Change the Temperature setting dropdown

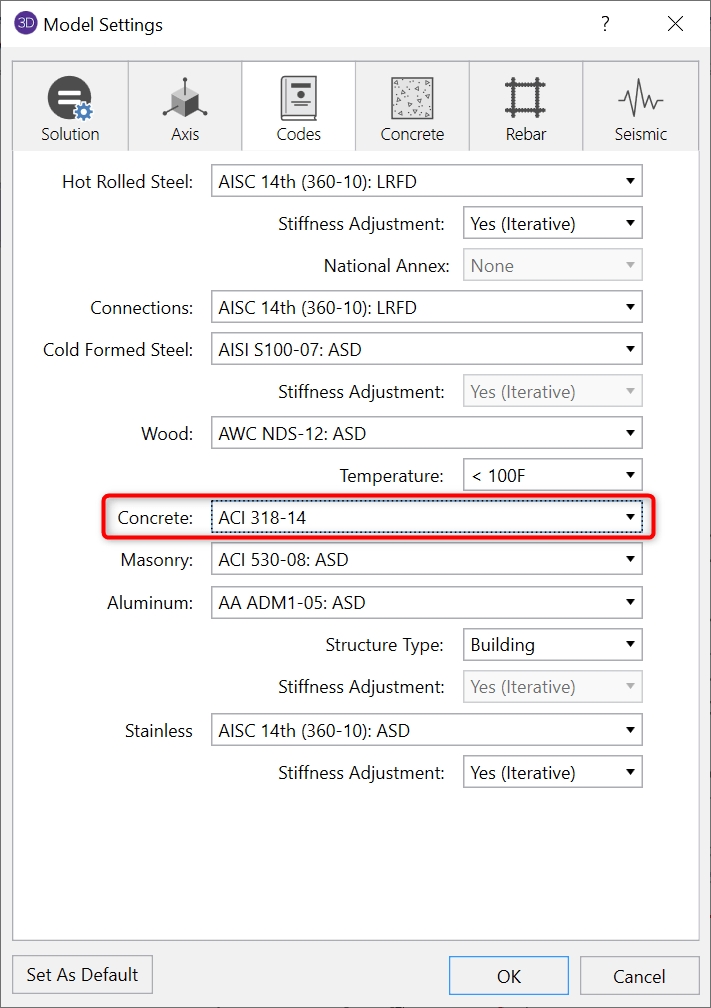pos(630,474)
